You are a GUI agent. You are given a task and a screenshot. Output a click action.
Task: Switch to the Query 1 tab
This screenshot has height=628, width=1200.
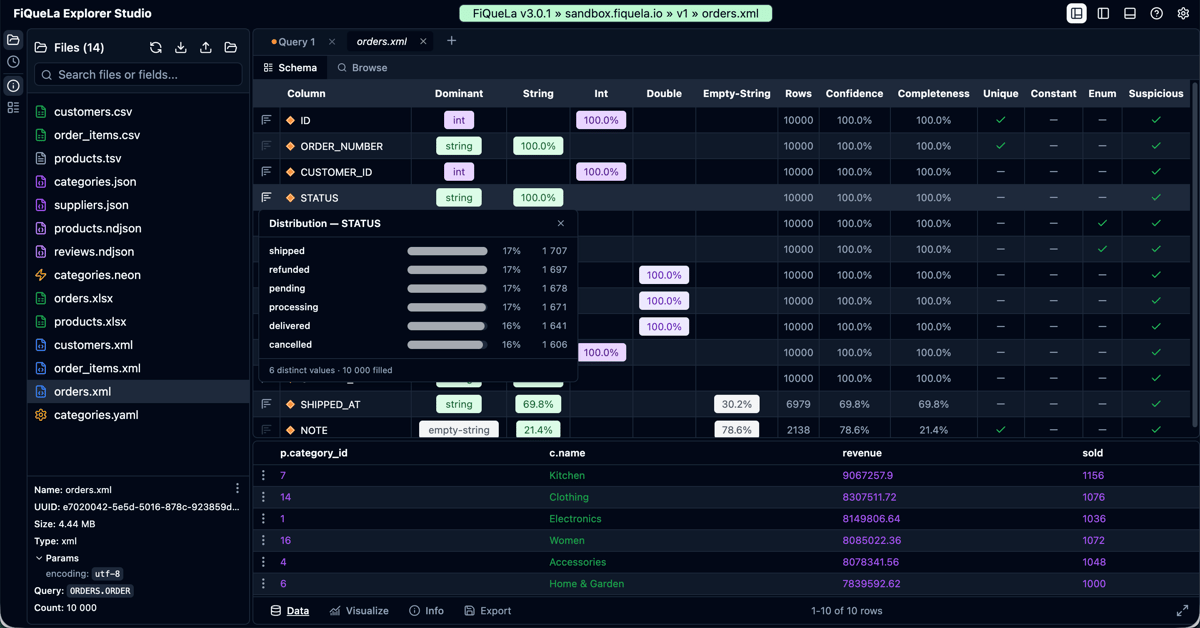[296, 42]
